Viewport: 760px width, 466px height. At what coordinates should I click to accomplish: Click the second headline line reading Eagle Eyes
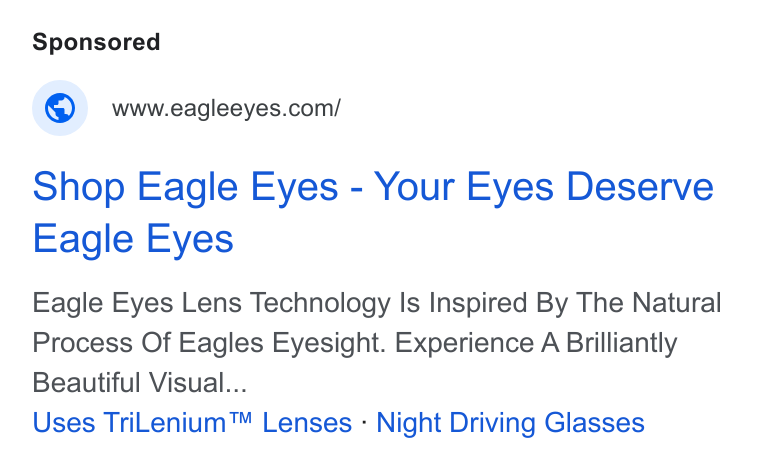pos(133,239)
